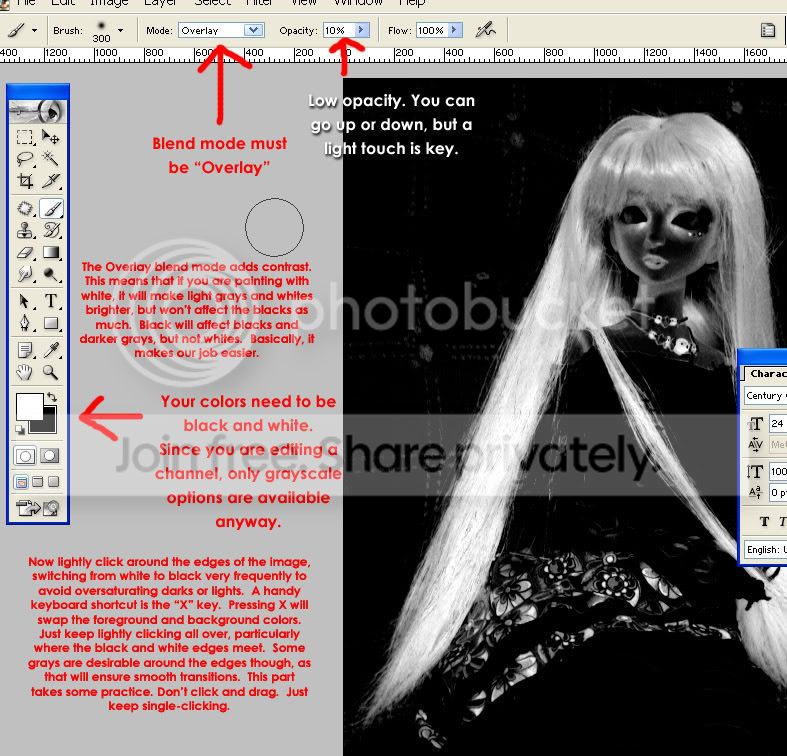Click the Adobe Online image atop toolbox
This screenshot has height=756, width=787.
[x=38, y=111]
